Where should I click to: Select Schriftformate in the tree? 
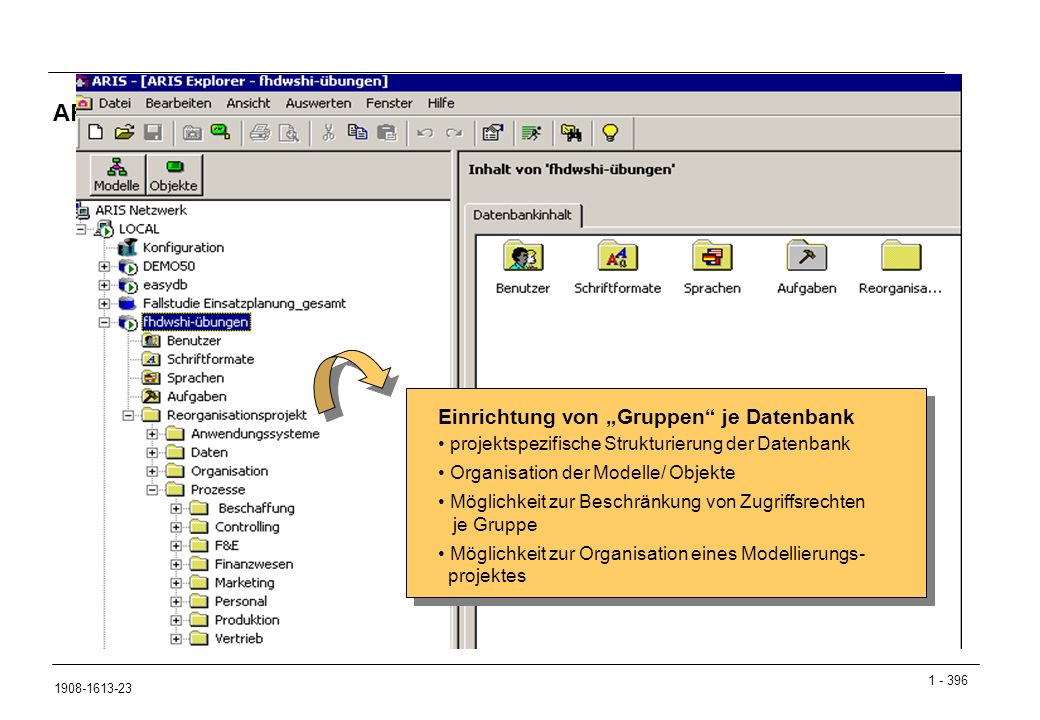point(210,359)
